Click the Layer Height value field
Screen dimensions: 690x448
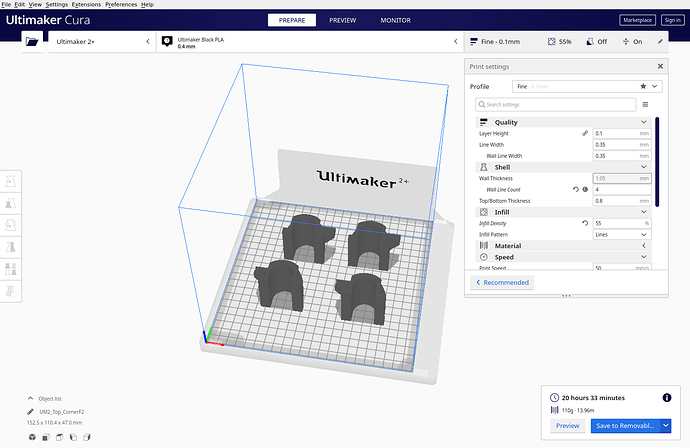tap(621, 133)
